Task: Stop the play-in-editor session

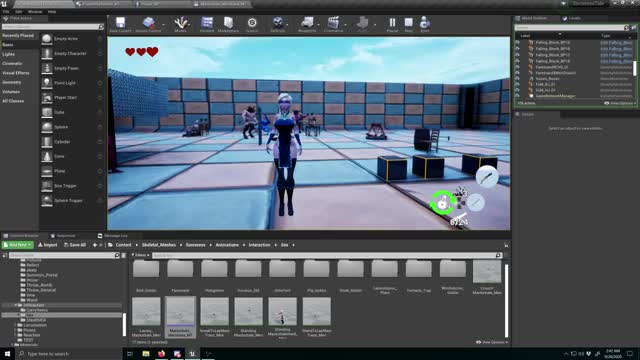Action: 408,22
